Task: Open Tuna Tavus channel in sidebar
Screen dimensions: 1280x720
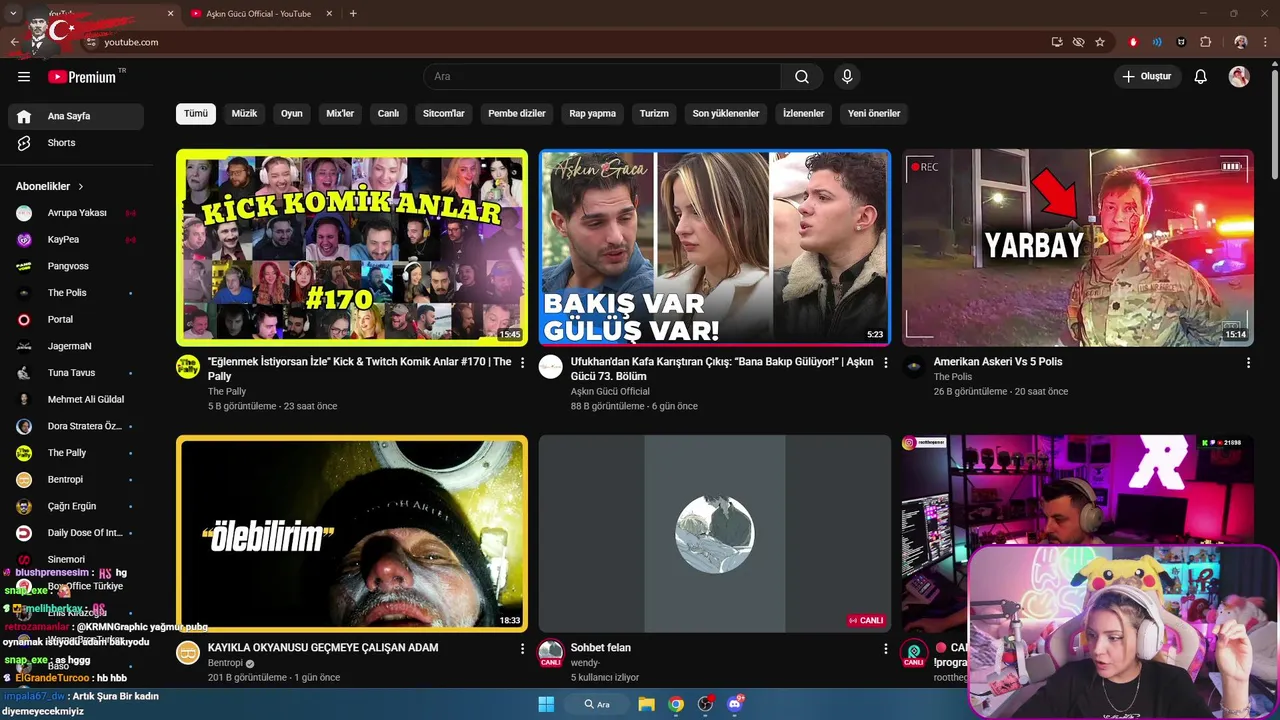Action: [x=76, y=373]
